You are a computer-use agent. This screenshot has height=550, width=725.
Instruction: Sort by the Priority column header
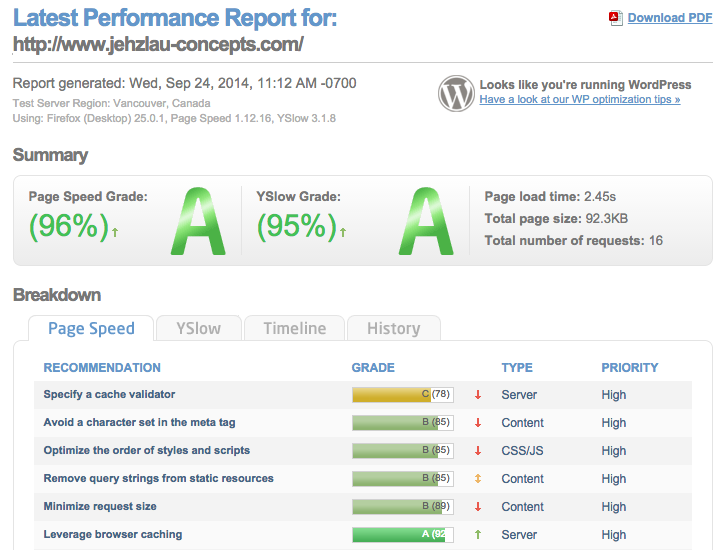[629, 368]
